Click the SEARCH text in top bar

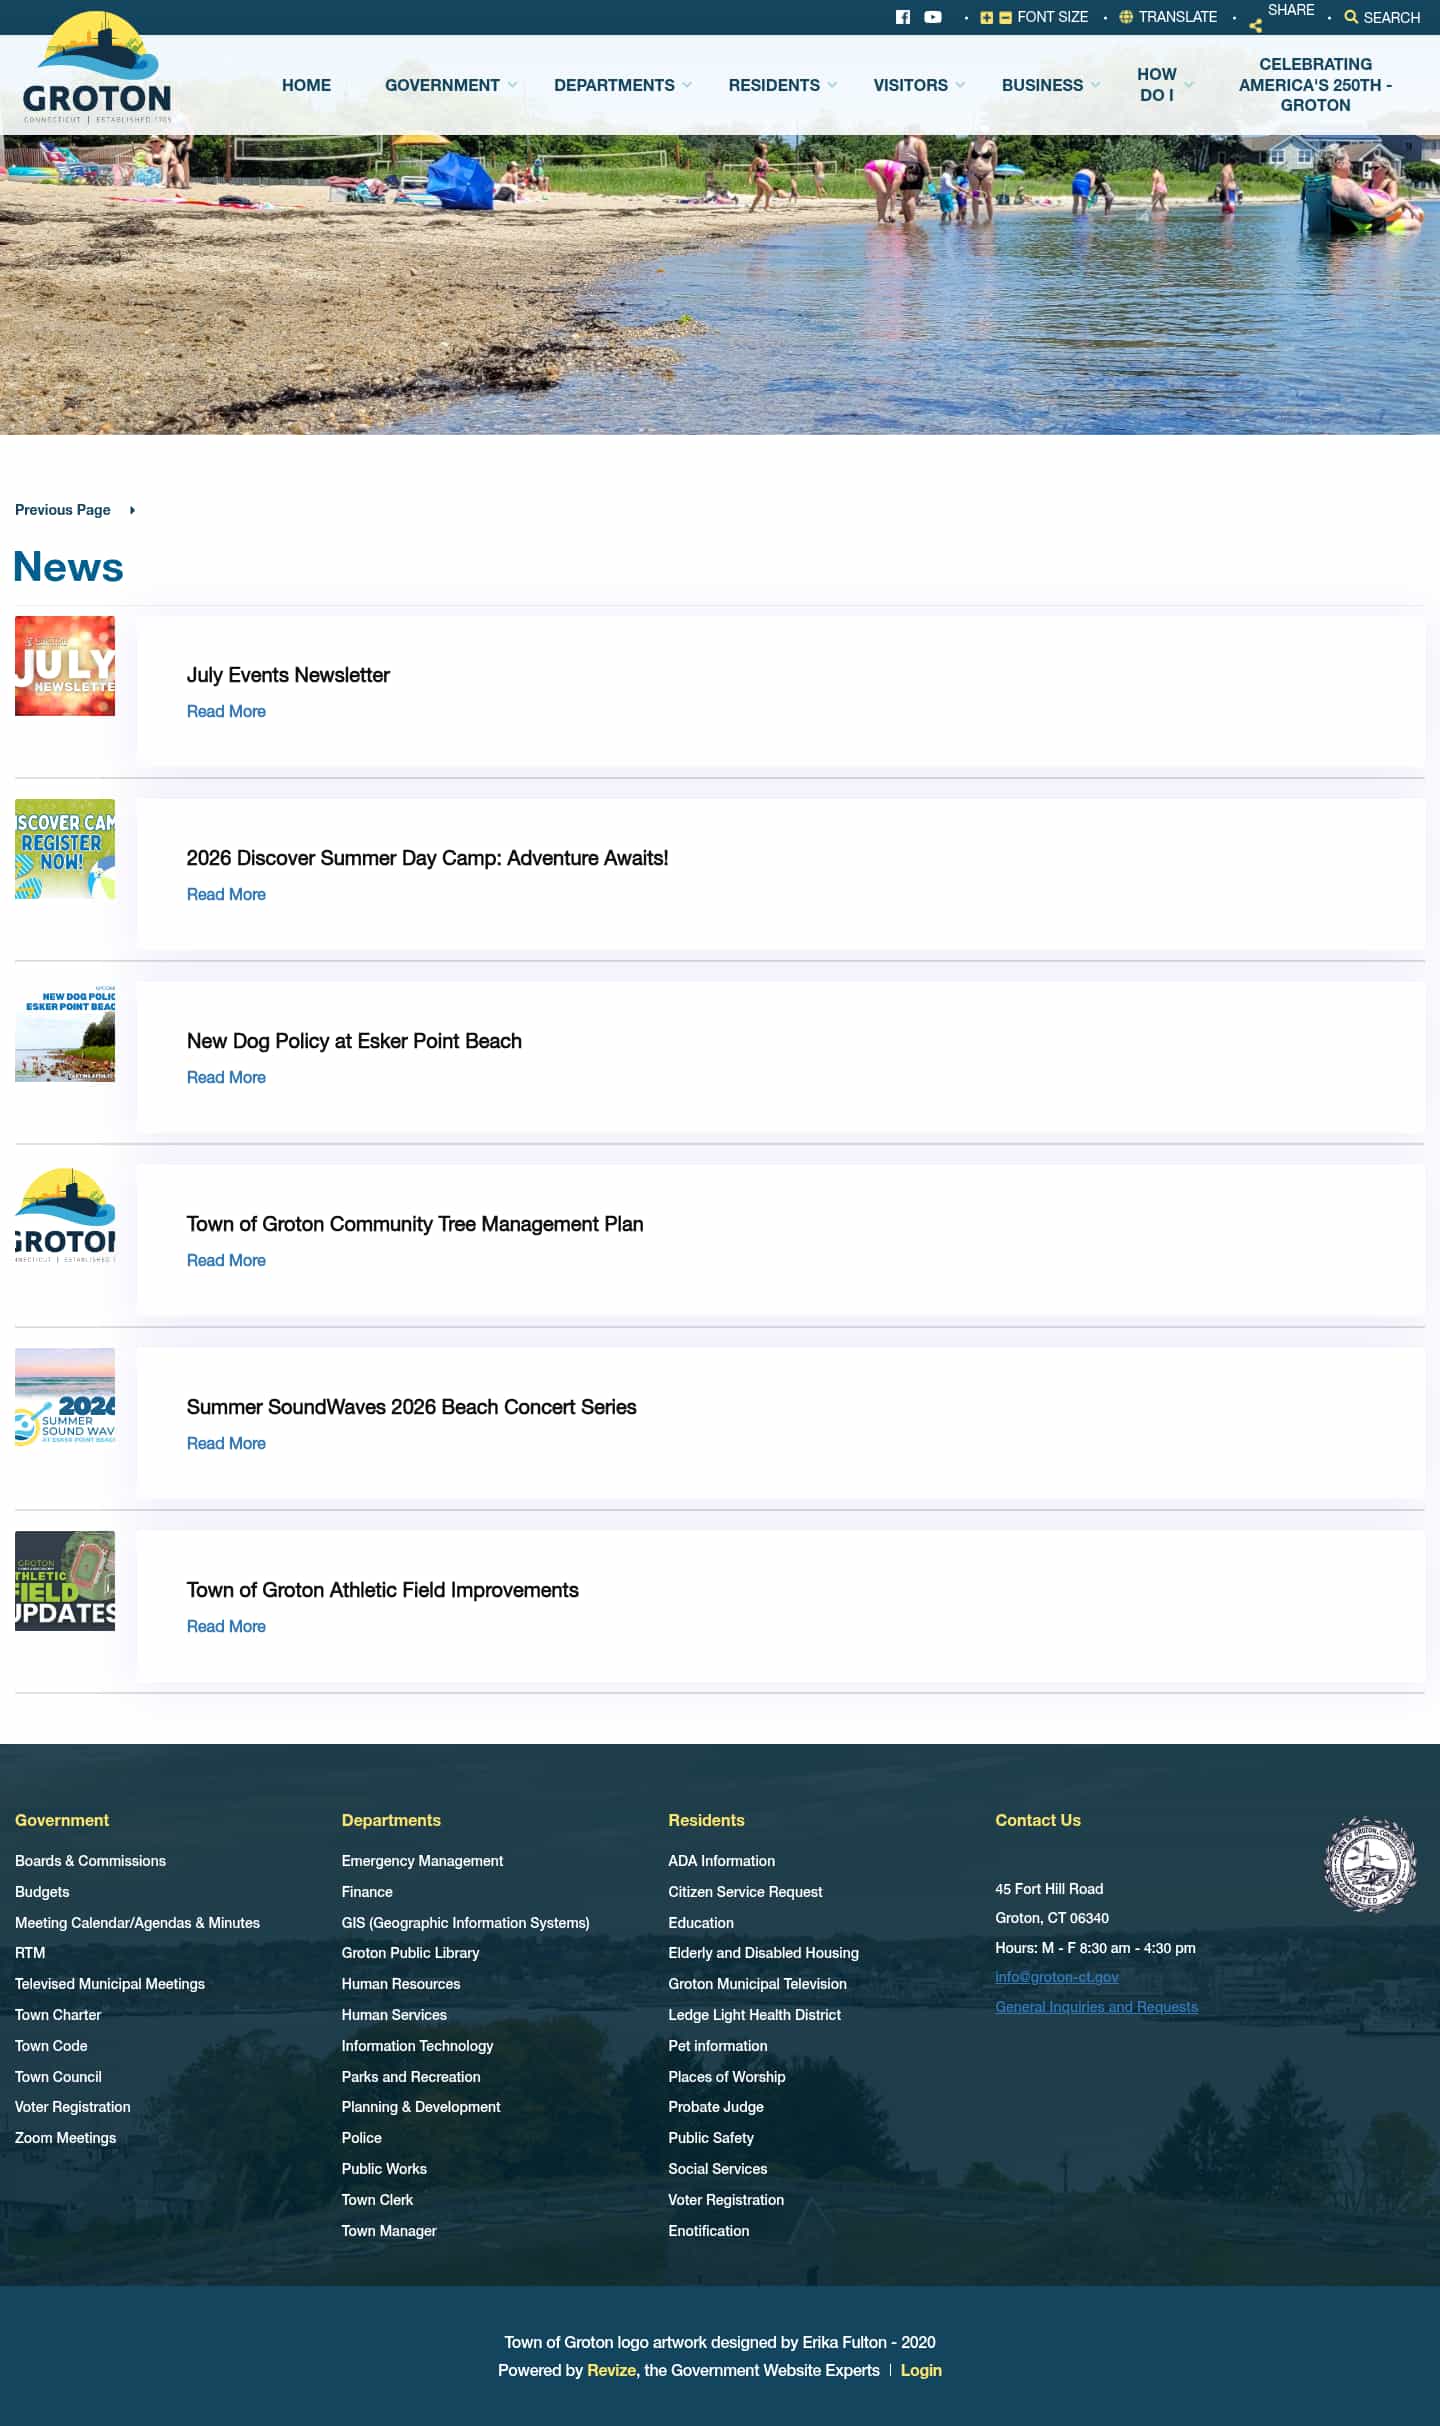pyautogui.click(x=1391, y=17)
